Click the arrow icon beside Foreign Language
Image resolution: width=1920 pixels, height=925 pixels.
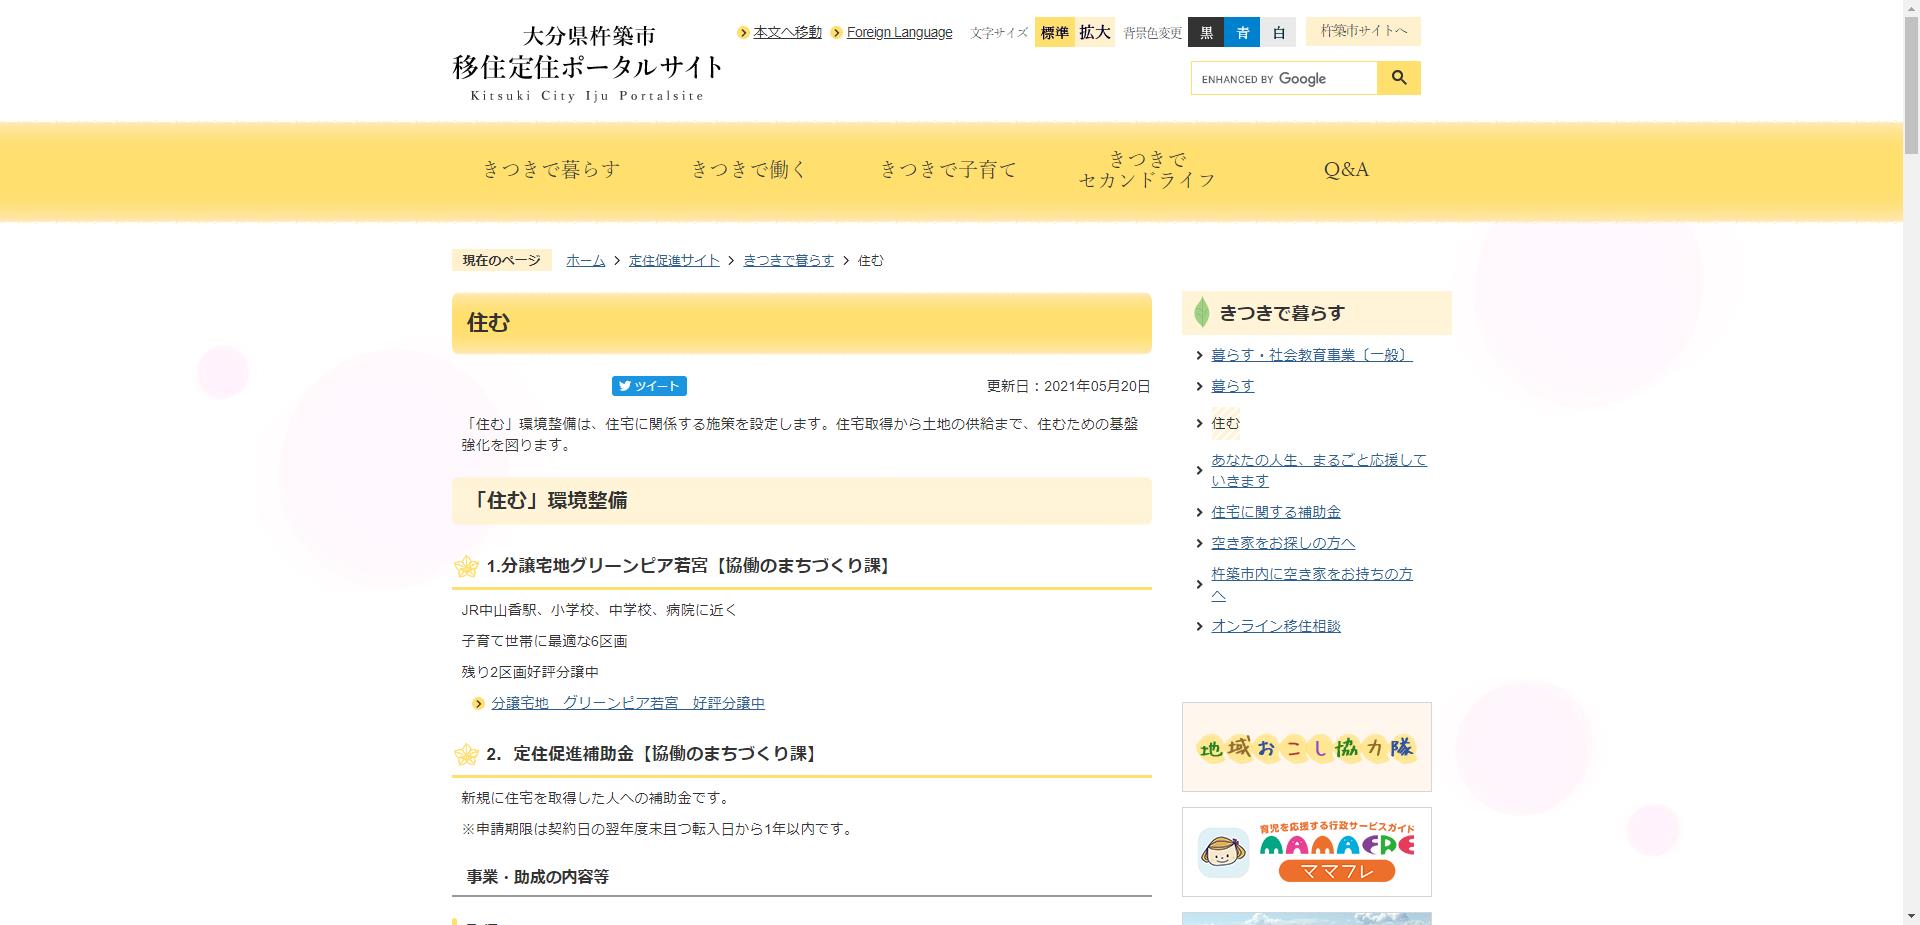click(x=835, y=32)
